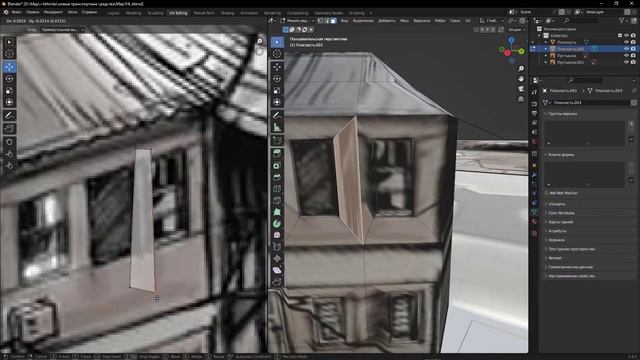Select the UV editor Cursor tool

click(x=9, y=54)
